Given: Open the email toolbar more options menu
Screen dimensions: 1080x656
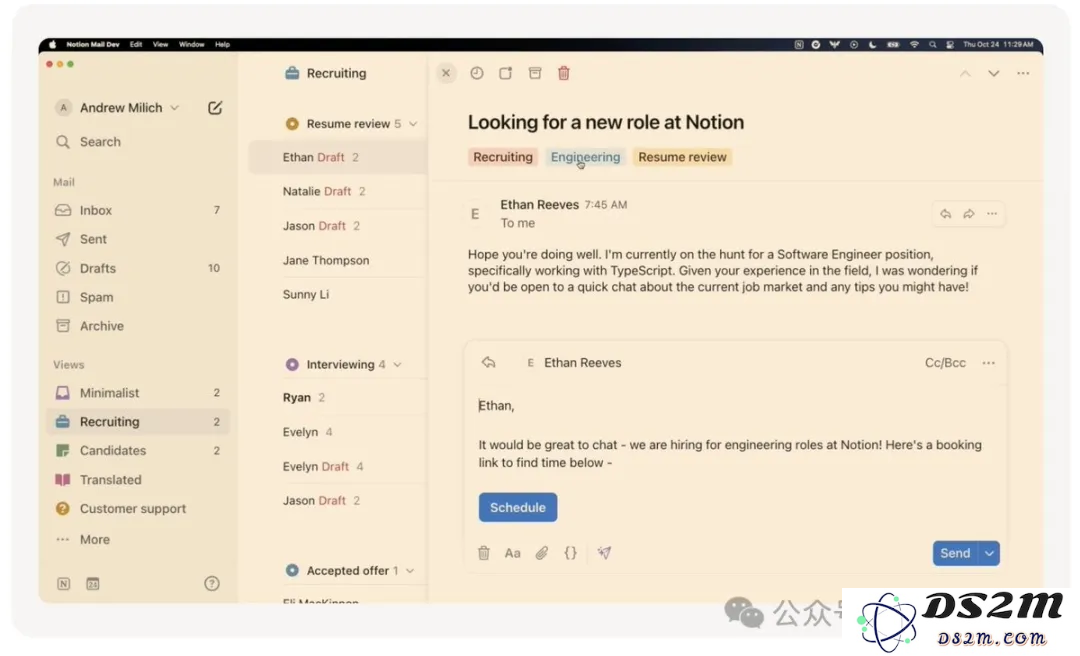Looking at the screenshot, I should pos(1023,74).
